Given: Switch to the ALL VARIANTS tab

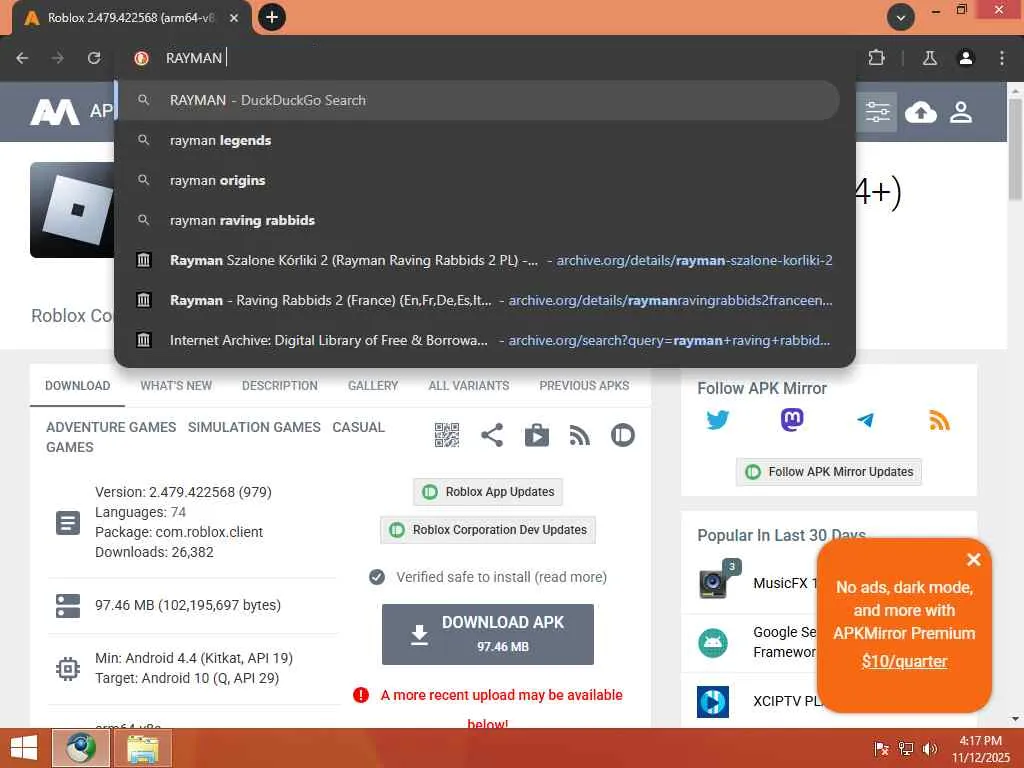Looking at the screenshot, I should pyautogui.click(x=468, y=386).
